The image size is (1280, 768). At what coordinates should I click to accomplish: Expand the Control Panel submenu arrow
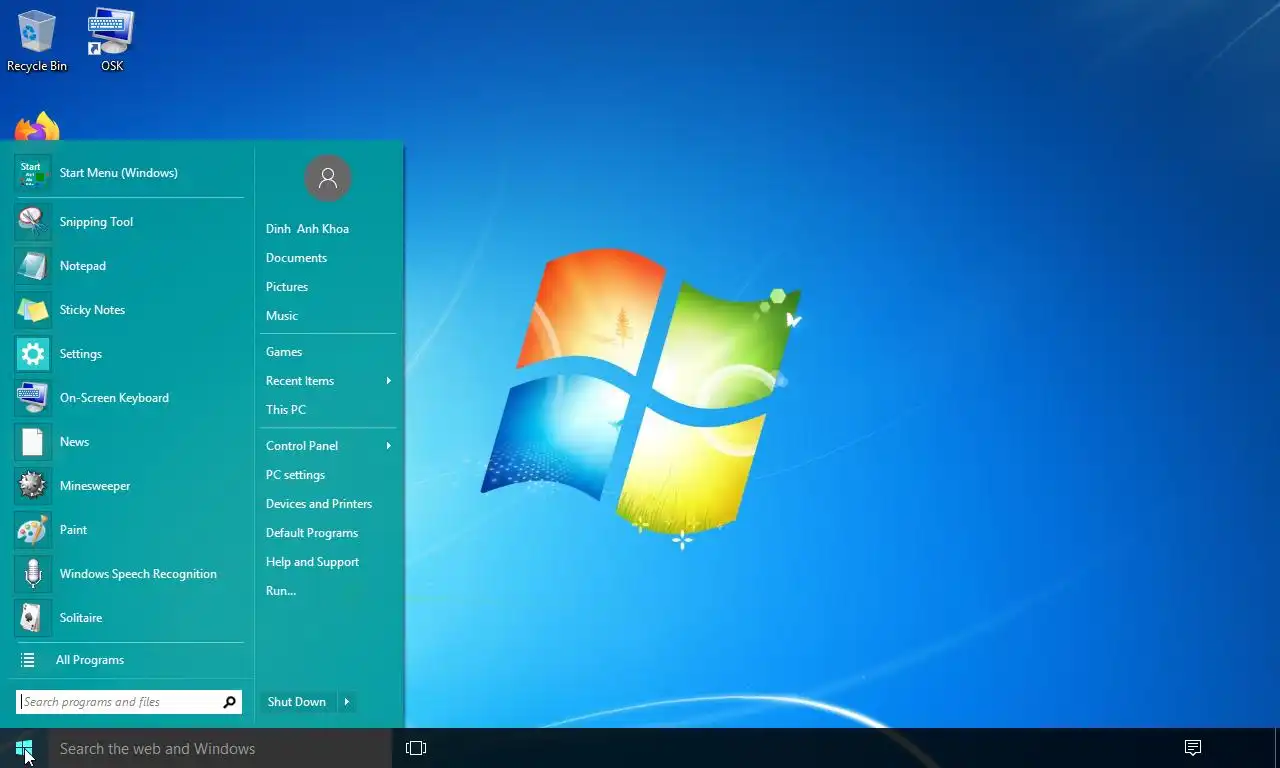point(388,446)
